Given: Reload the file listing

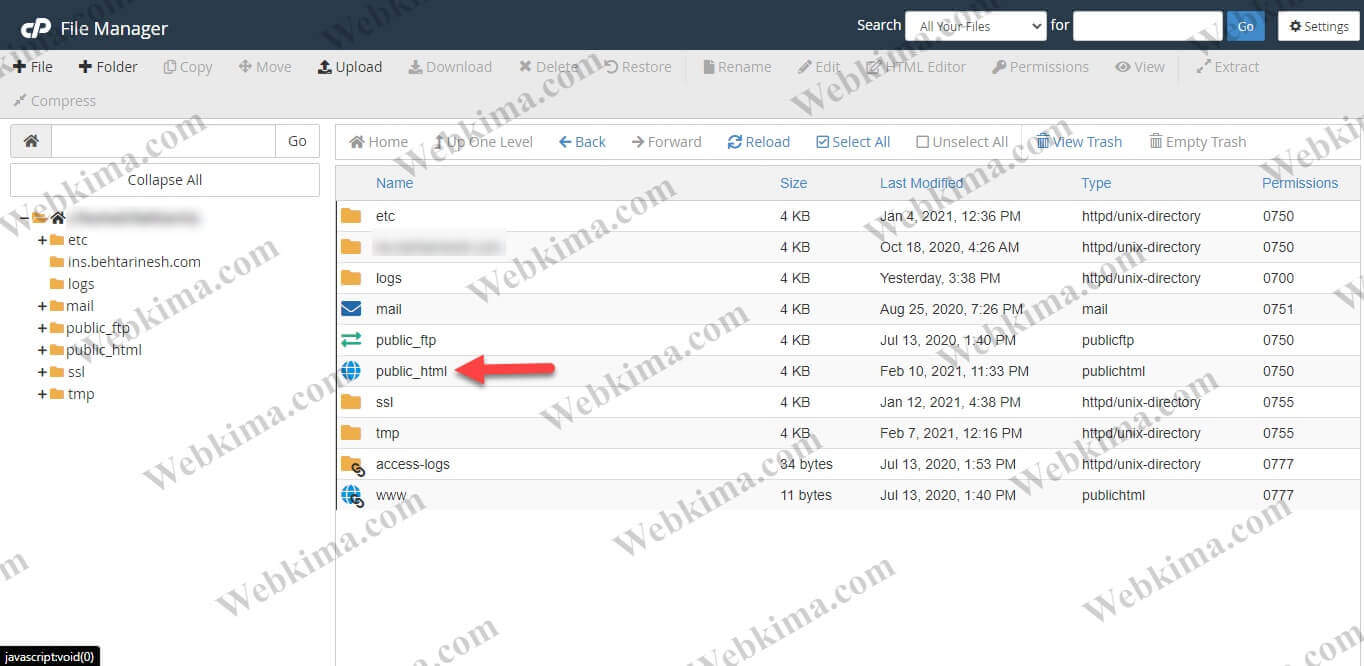Looking at the screenshot, I should pyautogui.click(x=759, y=142).
